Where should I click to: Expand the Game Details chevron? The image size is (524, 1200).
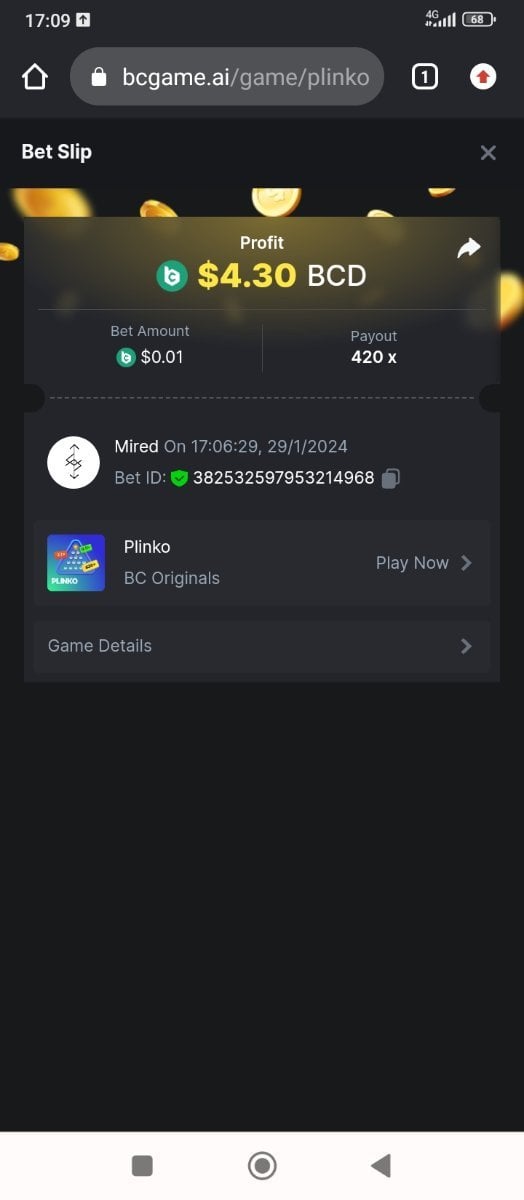pyautogui.click(x=466, y=646)
